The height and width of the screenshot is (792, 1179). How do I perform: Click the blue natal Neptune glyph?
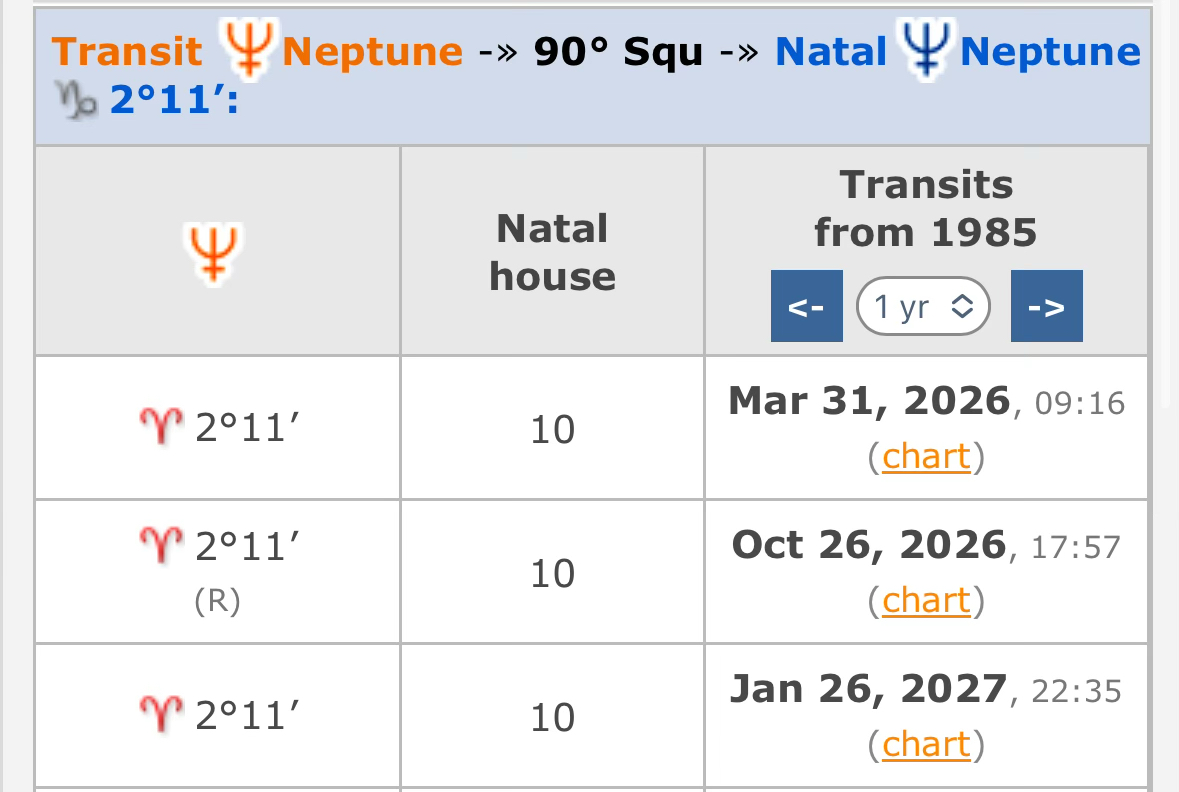click(x=926, y=50)
